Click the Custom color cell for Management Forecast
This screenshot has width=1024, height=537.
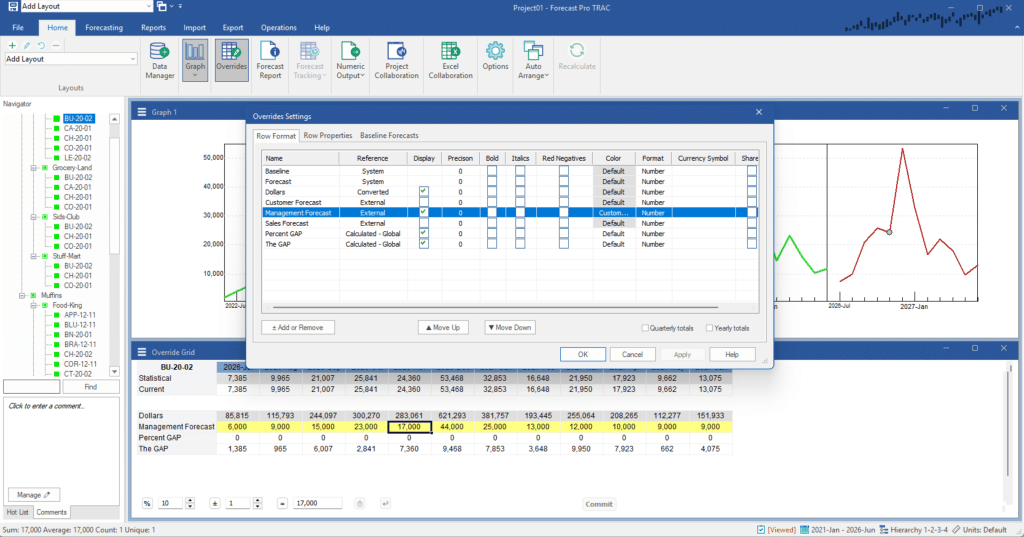coord(613,213)
